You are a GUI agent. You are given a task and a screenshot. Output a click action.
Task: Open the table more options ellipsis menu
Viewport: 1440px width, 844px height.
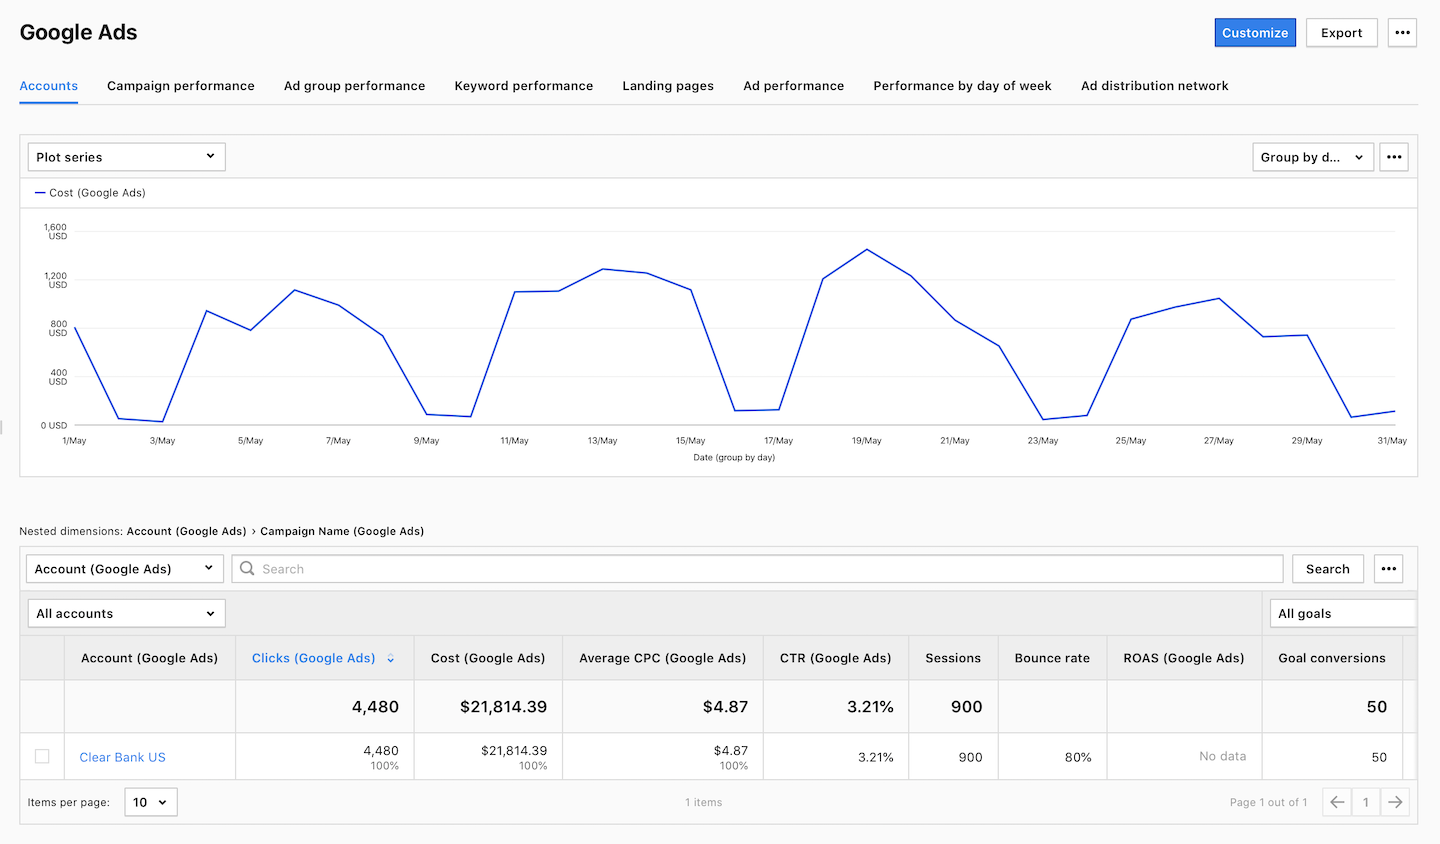tap(1388, 569)
